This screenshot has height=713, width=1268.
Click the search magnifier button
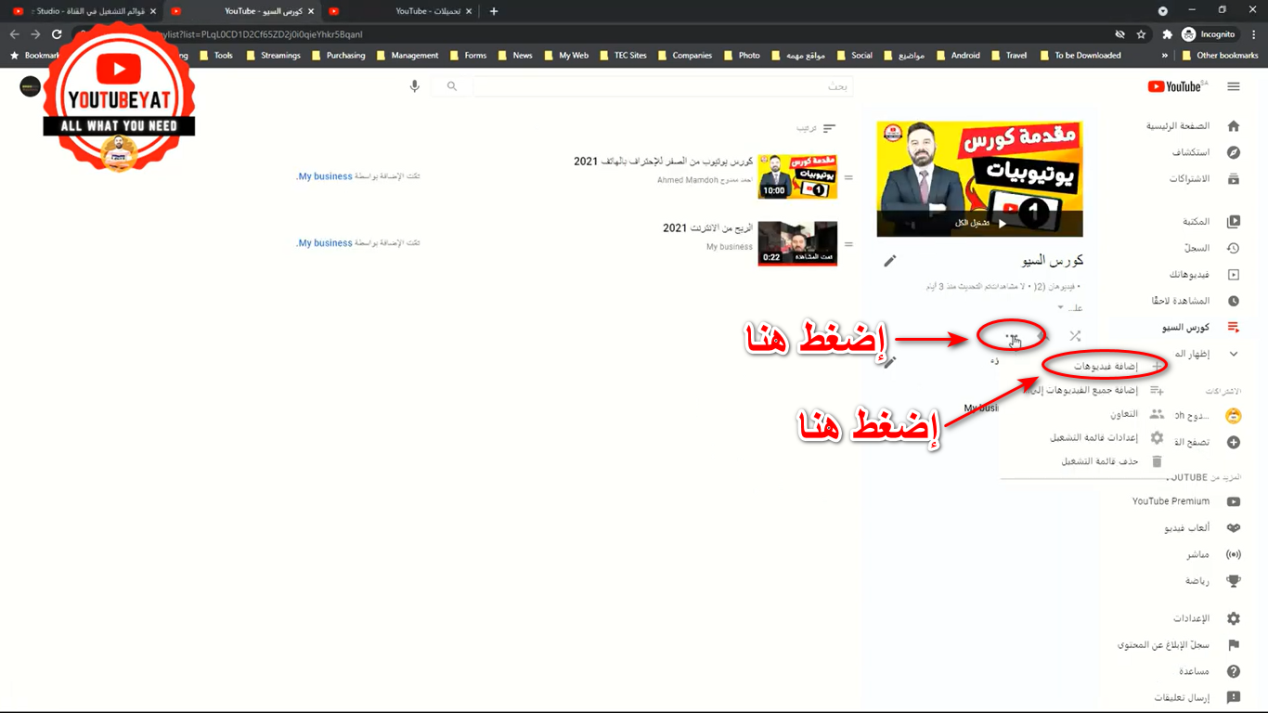[452, 87]
